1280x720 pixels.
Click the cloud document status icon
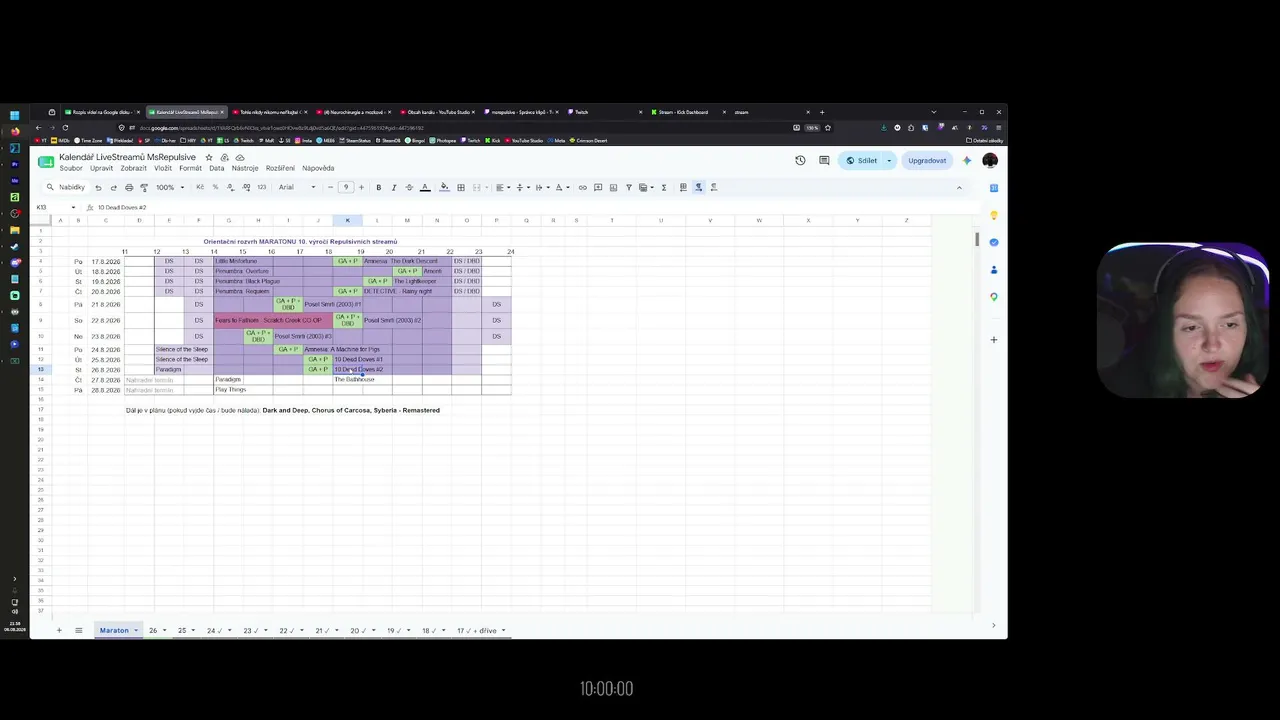(240, 157)
